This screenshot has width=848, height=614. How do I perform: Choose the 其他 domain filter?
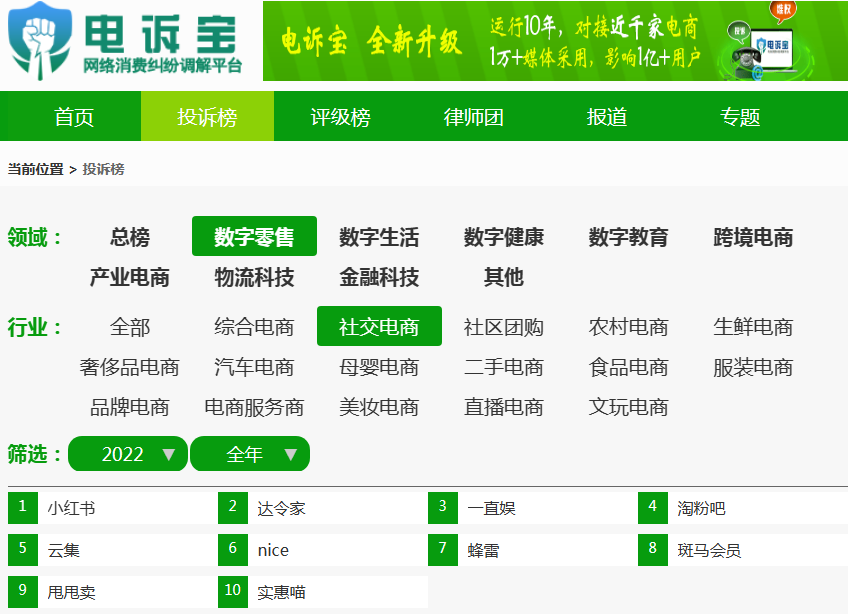click(504, 277)
